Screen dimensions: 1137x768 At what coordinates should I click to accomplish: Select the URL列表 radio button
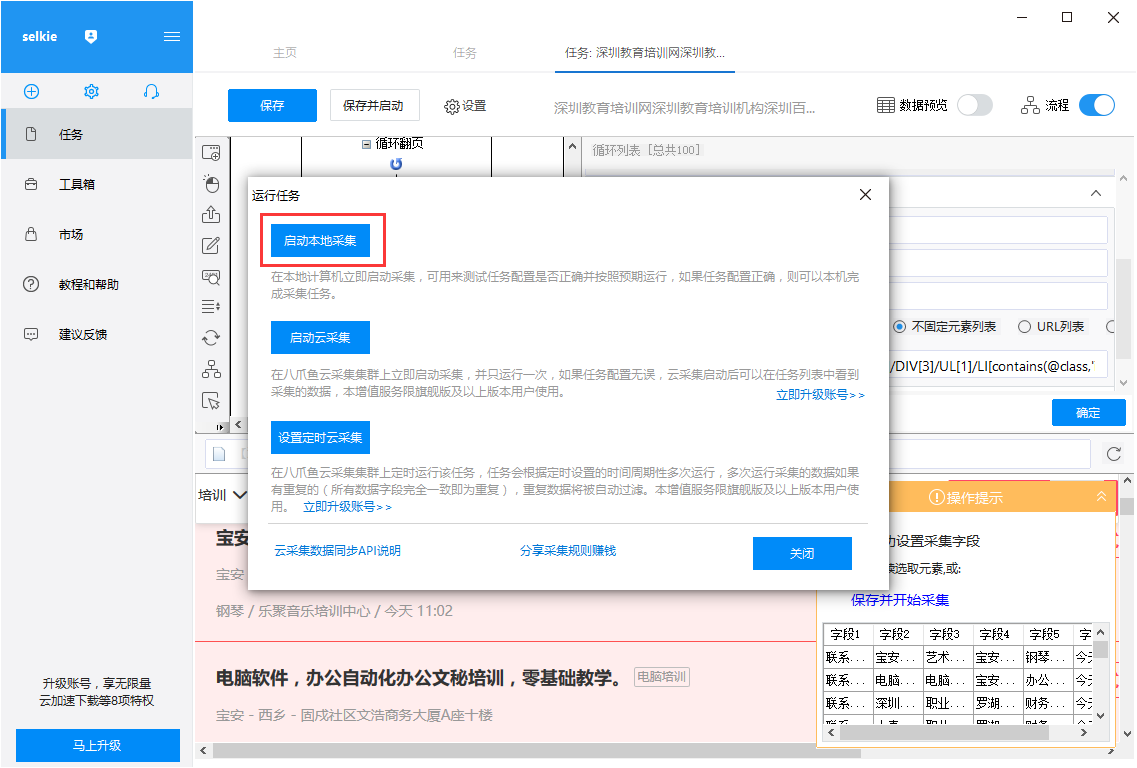pyautogui.click(x=1024, y=326)
